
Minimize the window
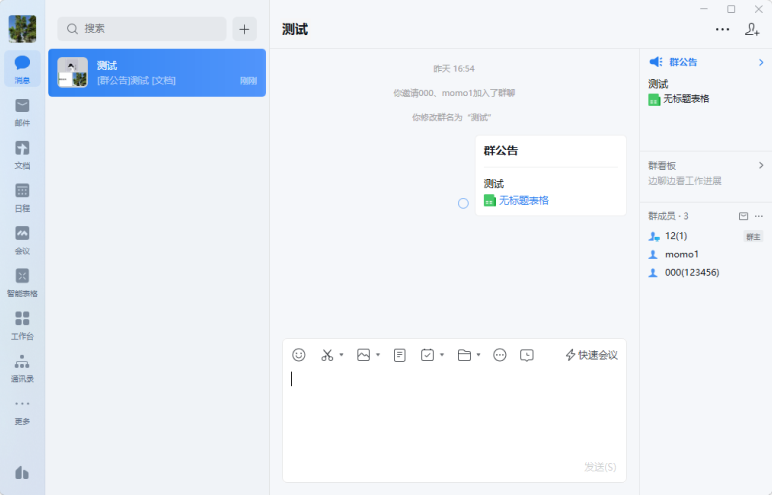click(x=704, y=9)
